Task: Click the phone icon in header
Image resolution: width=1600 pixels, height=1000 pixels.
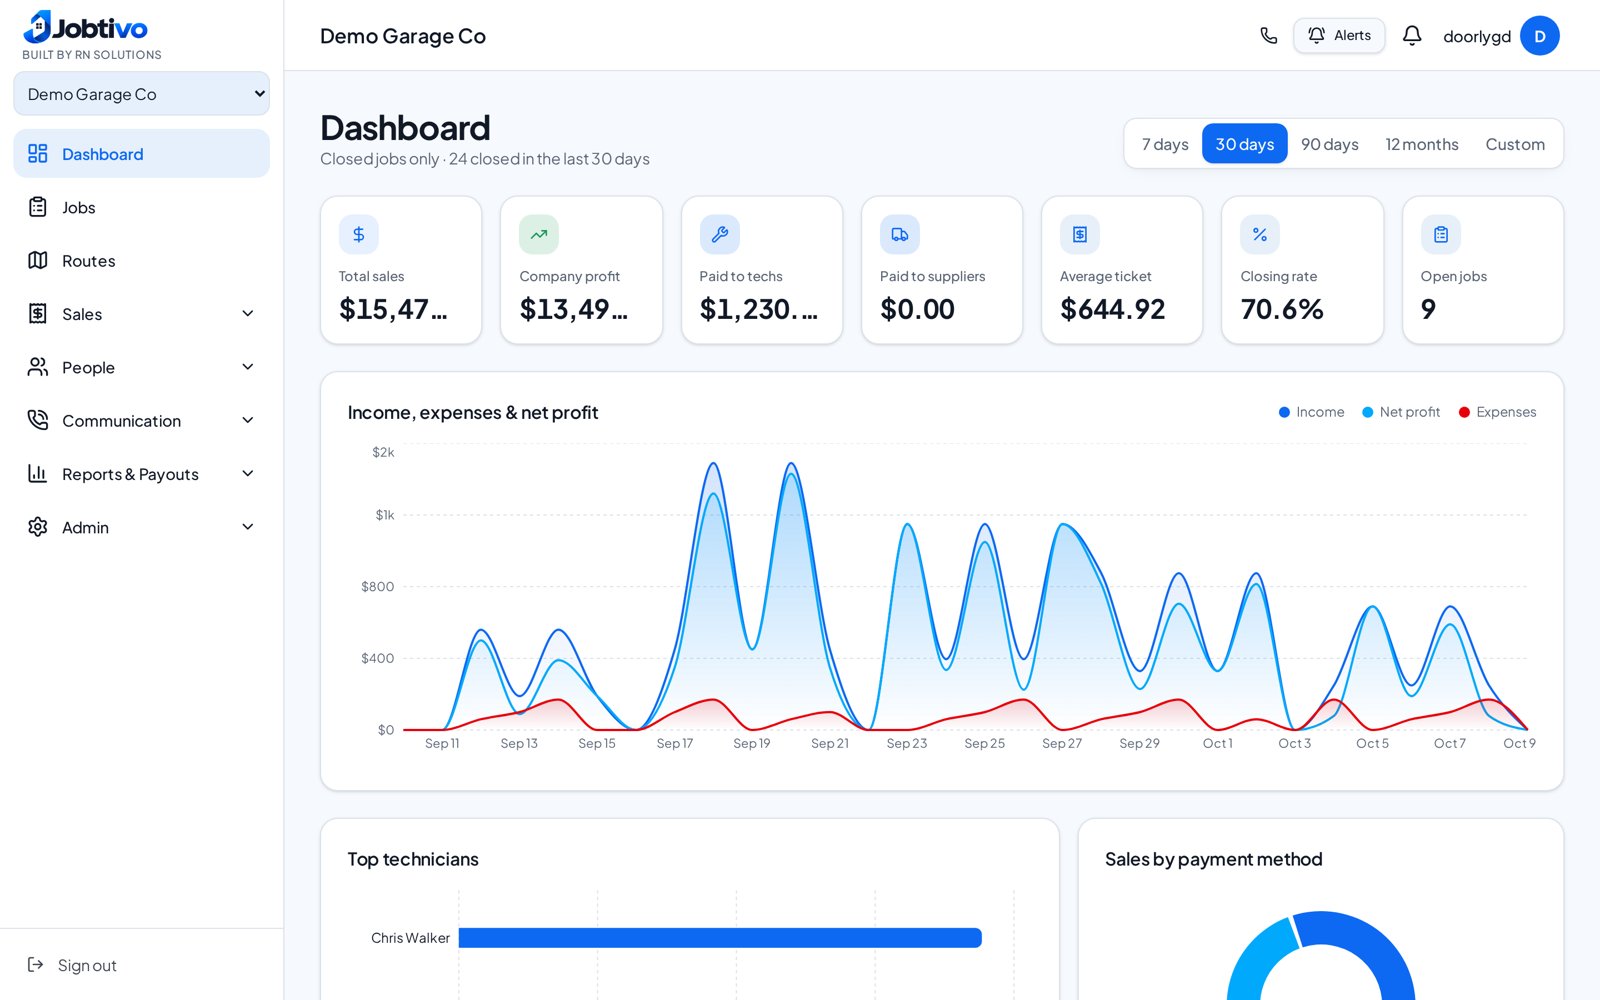Action: pyautogui.click(x=1268, y=36)
